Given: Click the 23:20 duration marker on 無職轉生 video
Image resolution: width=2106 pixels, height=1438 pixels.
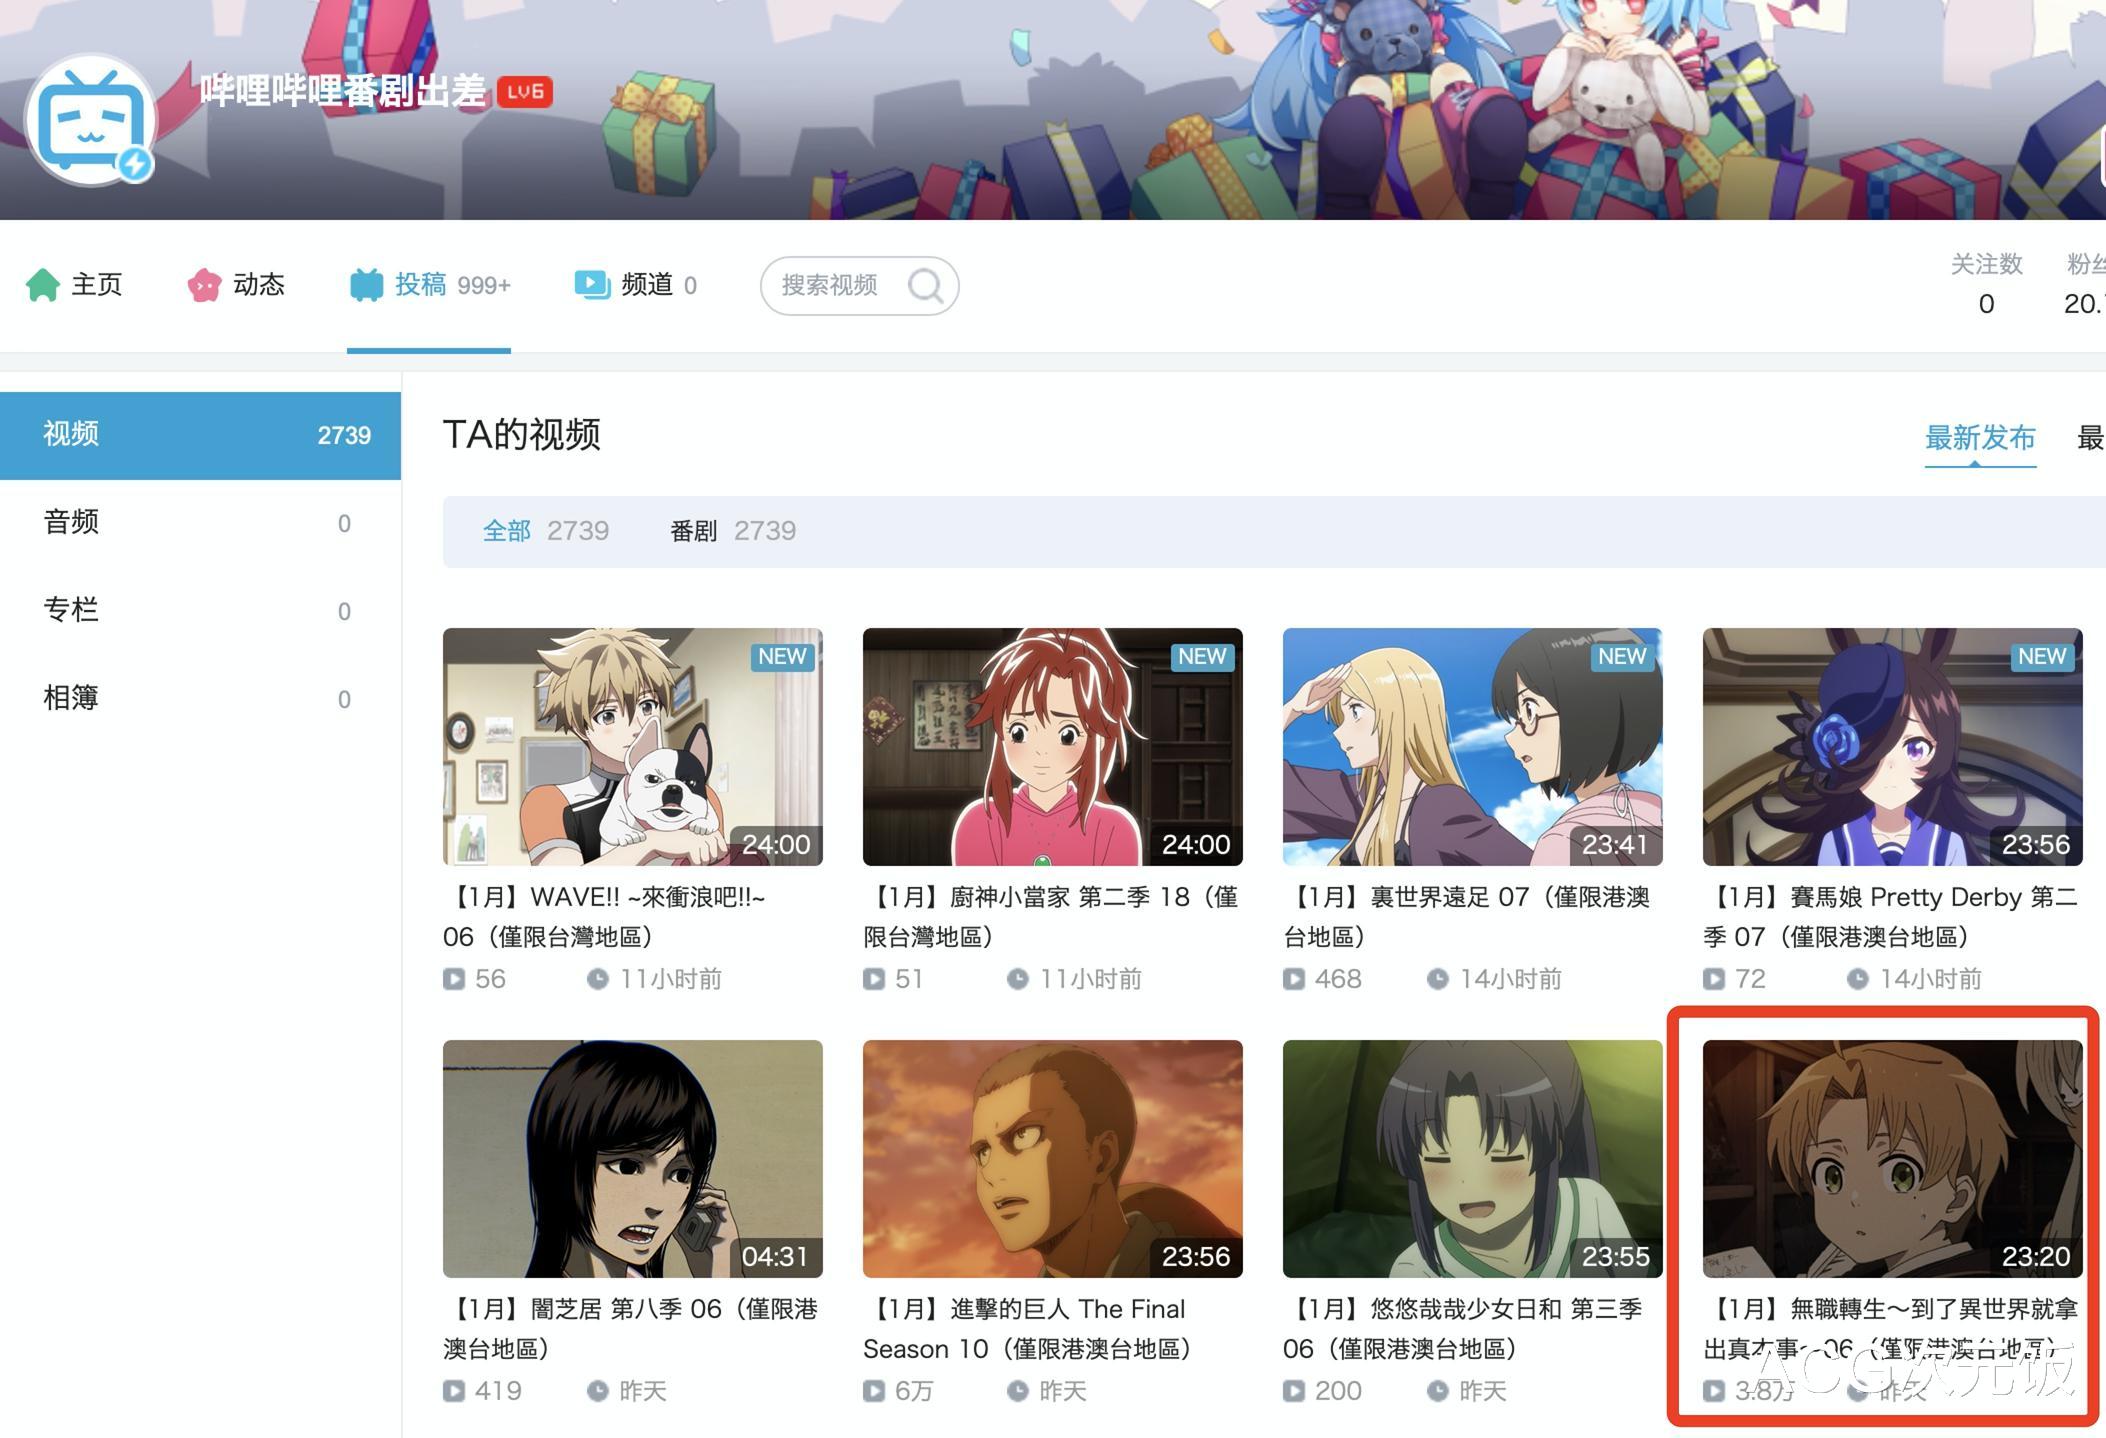Looking at the screenshot, I should [x=2038, y=1257].
